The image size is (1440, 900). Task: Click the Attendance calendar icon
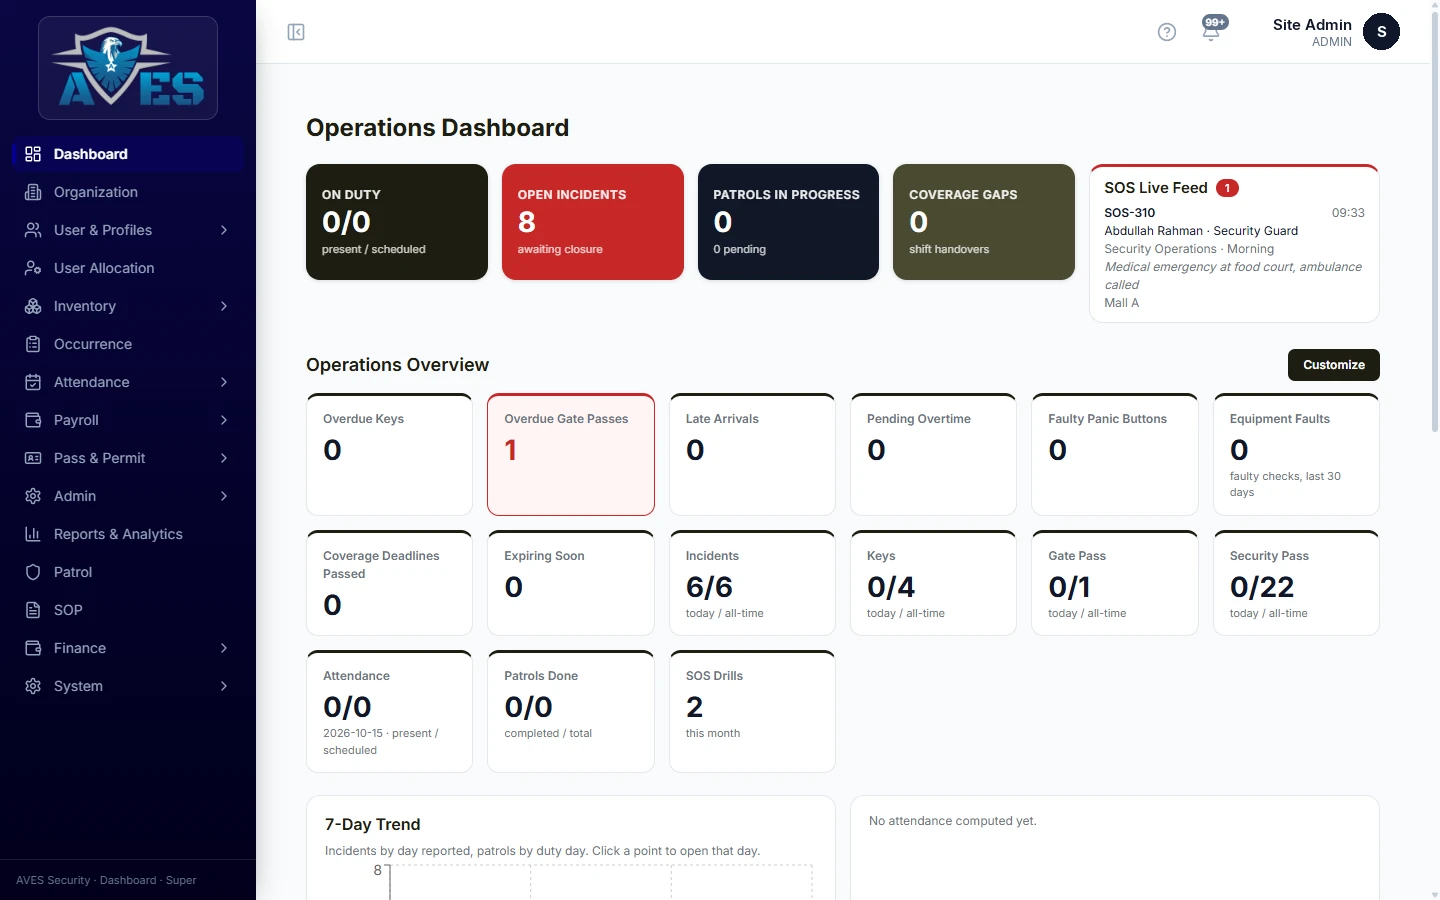(x=33, y=382)
